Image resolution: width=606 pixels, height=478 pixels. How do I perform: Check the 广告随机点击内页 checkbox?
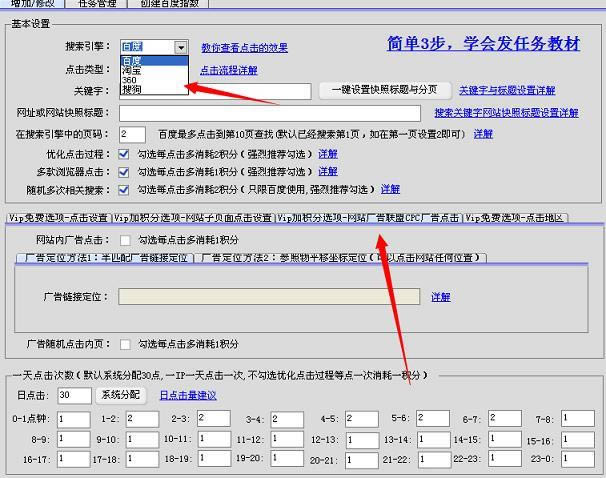pos(125,344)
